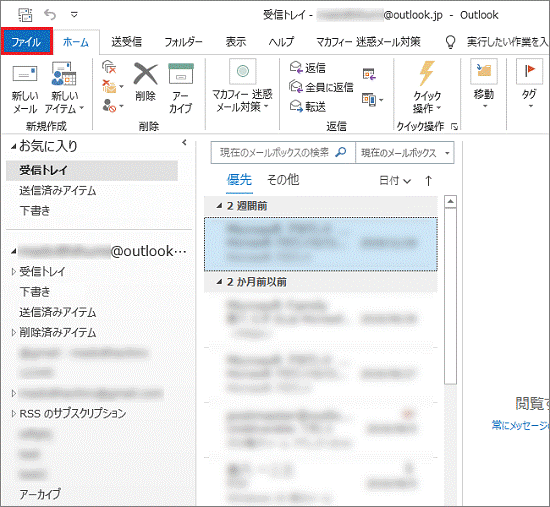Image resolution: width=550 pixels, height=507 pixels.
Task: Open the クイック操作 lightning menu
Action: point(427,88)
